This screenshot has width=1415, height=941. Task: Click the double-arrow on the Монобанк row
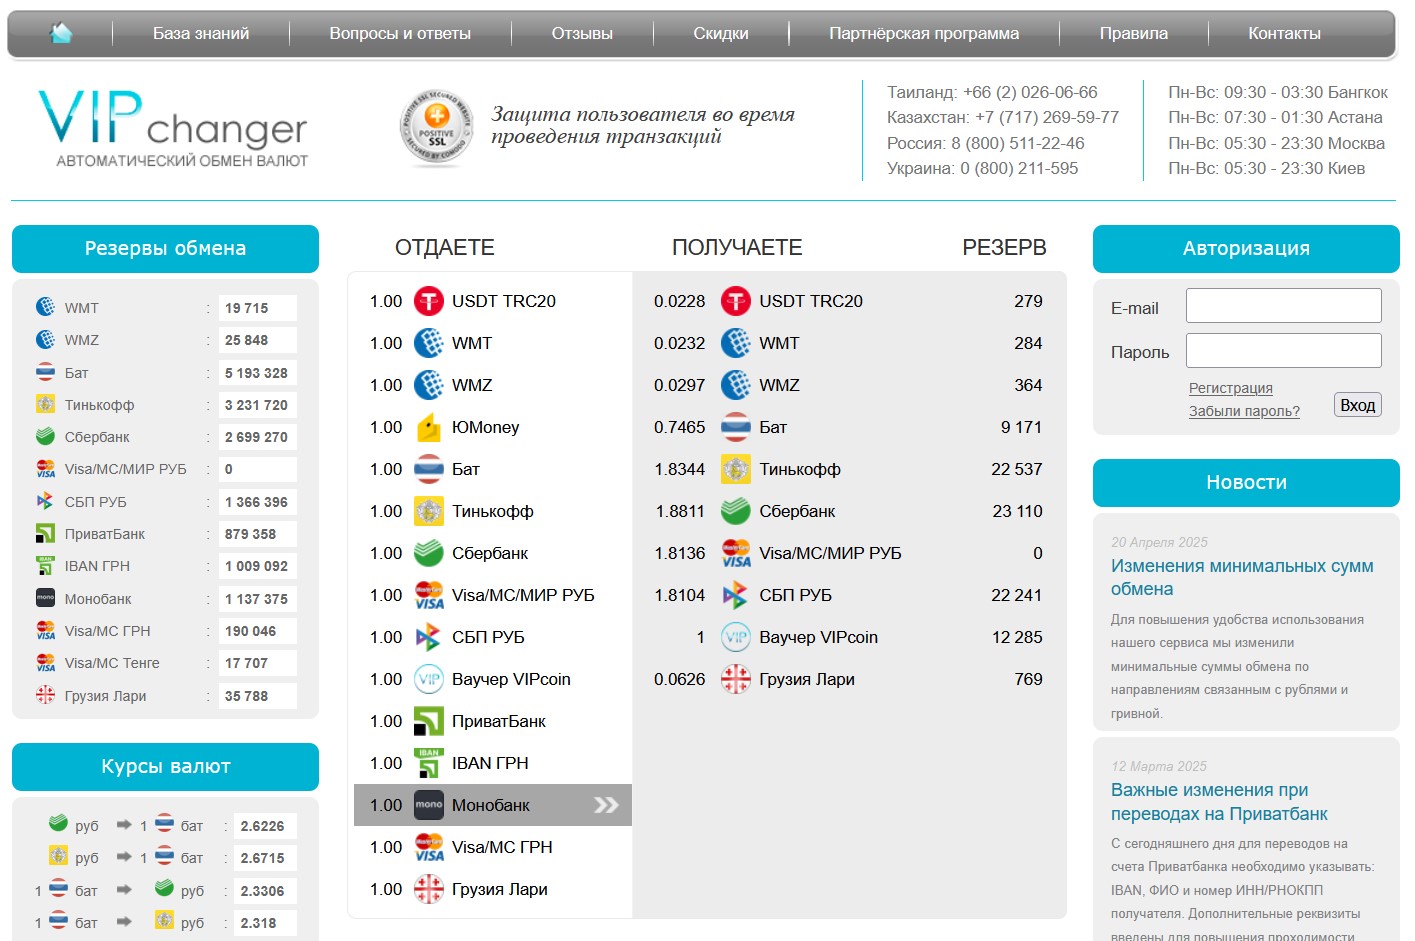(606, 805)
